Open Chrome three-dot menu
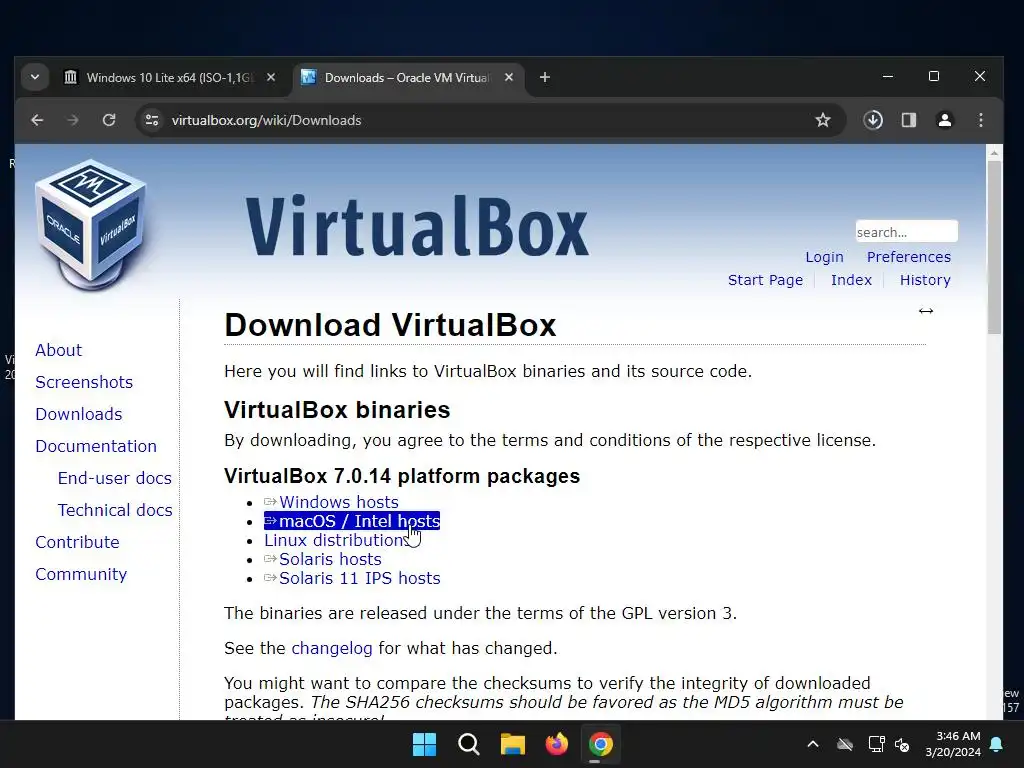This screenshot has height=768, width=1024. 981,120
